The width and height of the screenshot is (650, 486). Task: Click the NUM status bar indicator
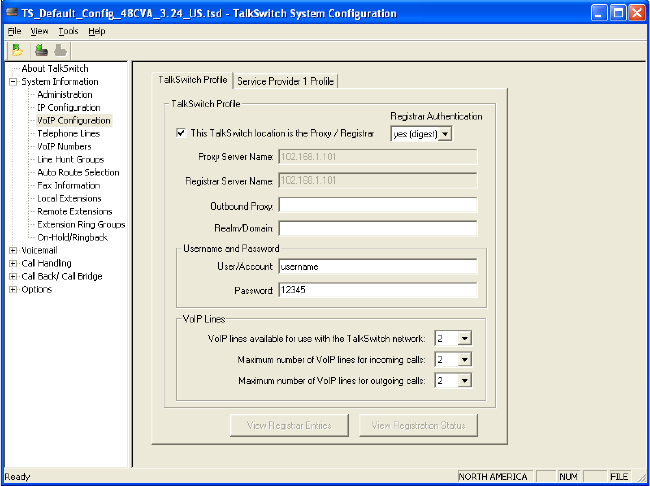click(570, 477)
